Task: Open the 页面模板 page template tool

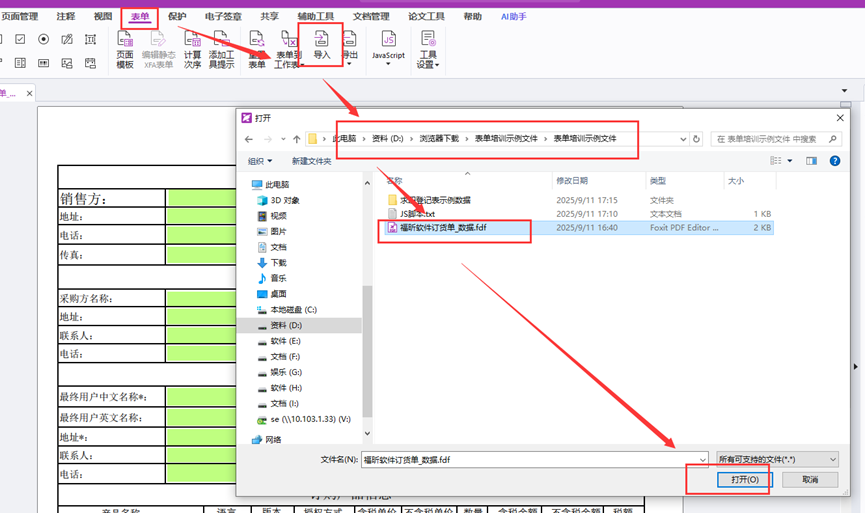Action: click(125, 49)
